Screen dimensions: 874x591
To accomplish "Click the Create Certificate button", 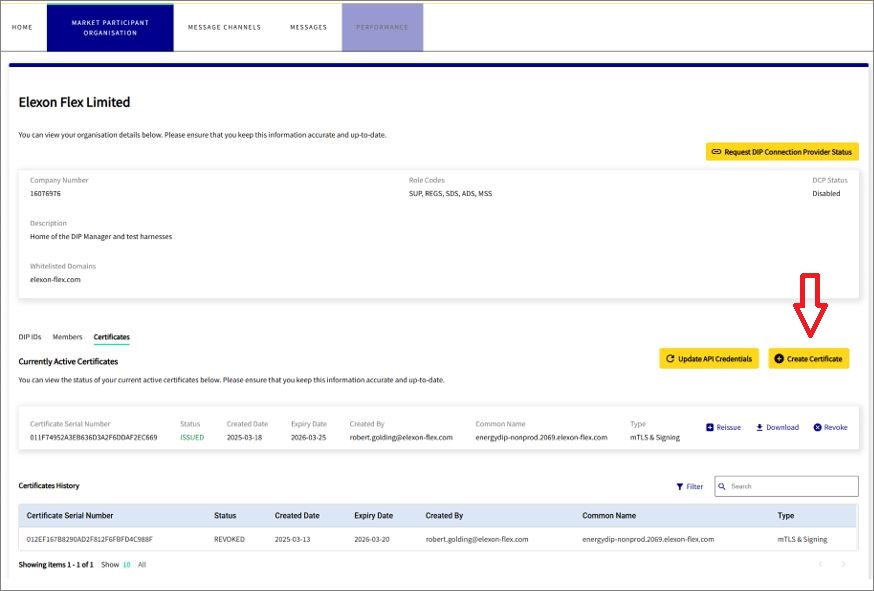I will (809, 358).
